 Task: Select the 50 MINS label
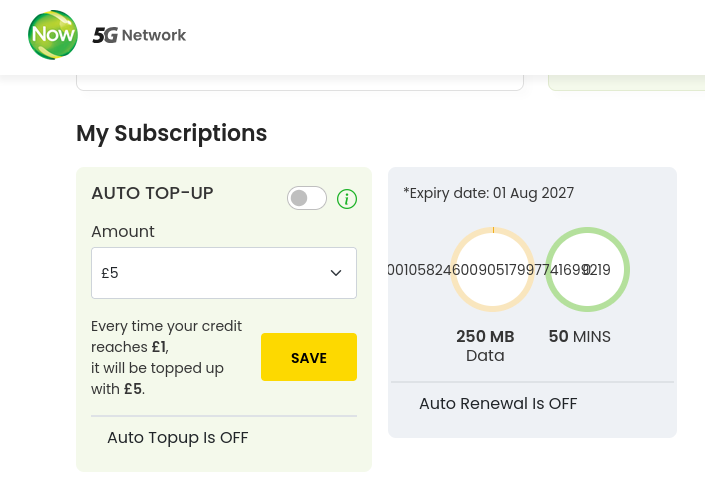[x=579, y=337]
